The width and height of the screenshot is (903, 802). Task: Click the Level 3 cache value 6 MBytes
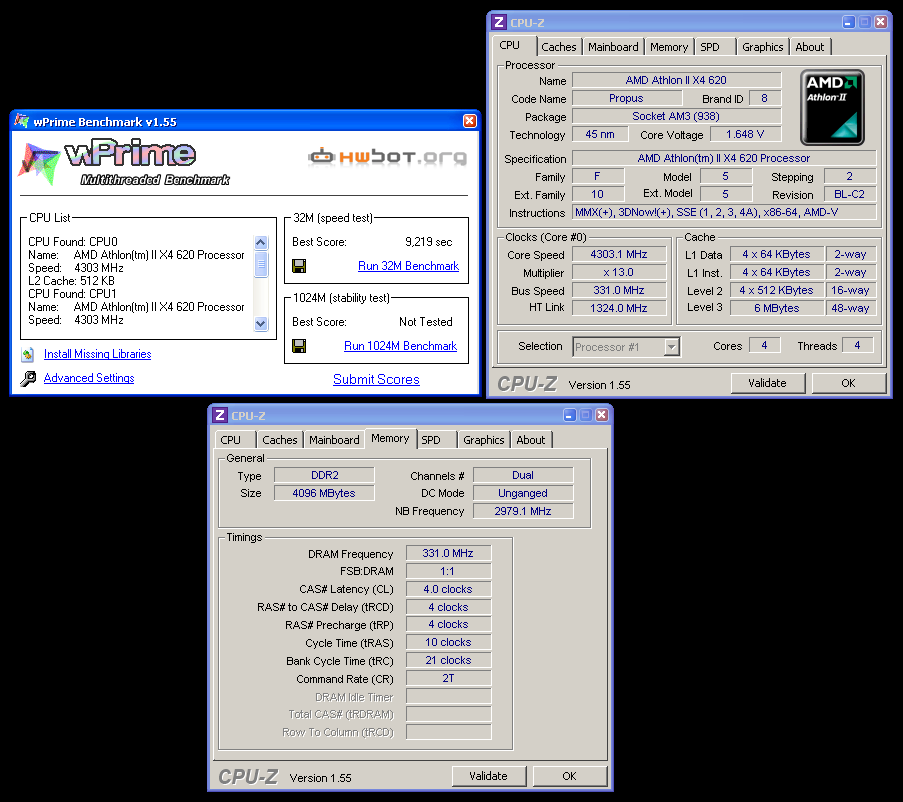click(x=777, y=308)
